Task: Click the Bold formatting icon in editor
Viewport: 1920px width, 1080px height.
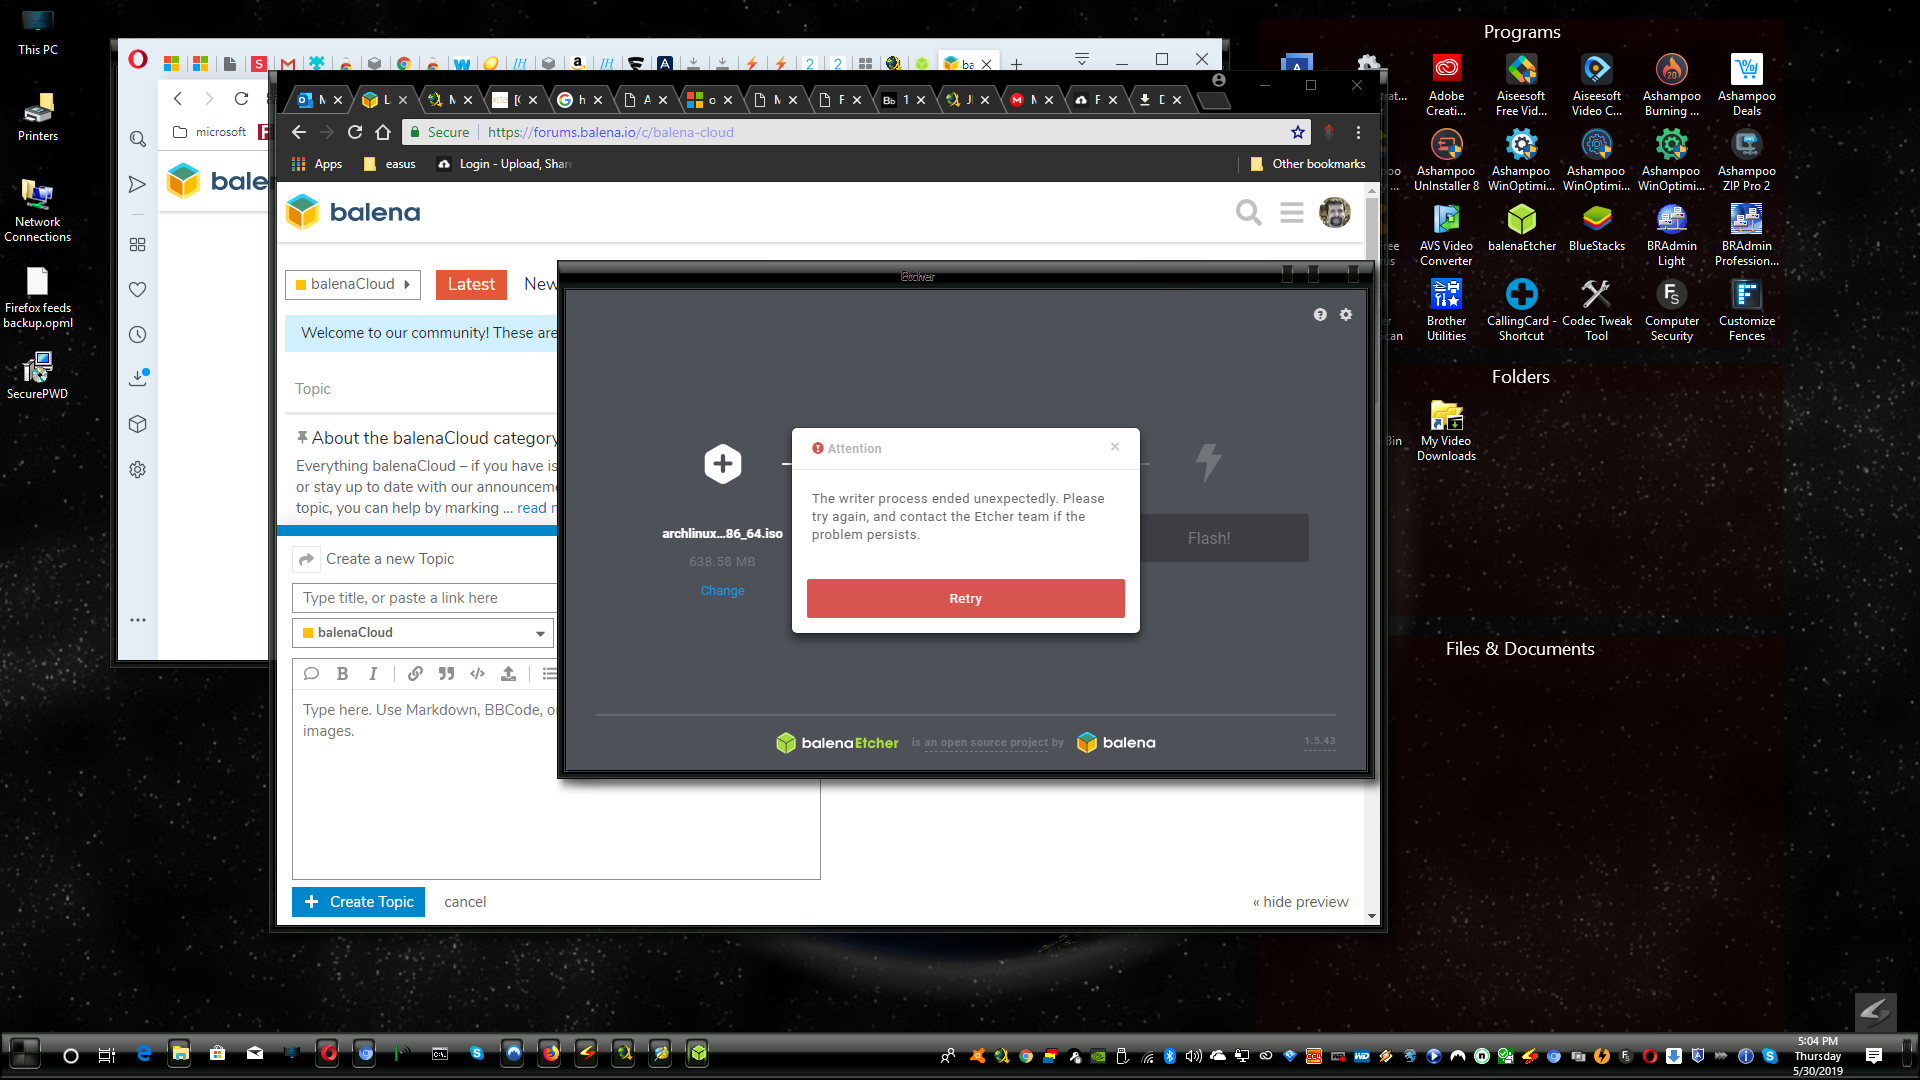Action: pos(342,674)
